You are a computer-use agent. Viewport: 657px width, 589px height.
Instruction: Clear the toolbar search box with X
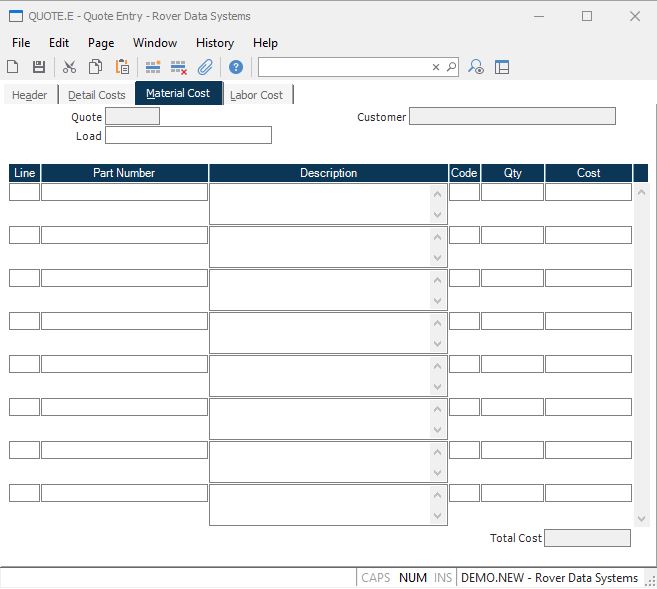[436, 67]
